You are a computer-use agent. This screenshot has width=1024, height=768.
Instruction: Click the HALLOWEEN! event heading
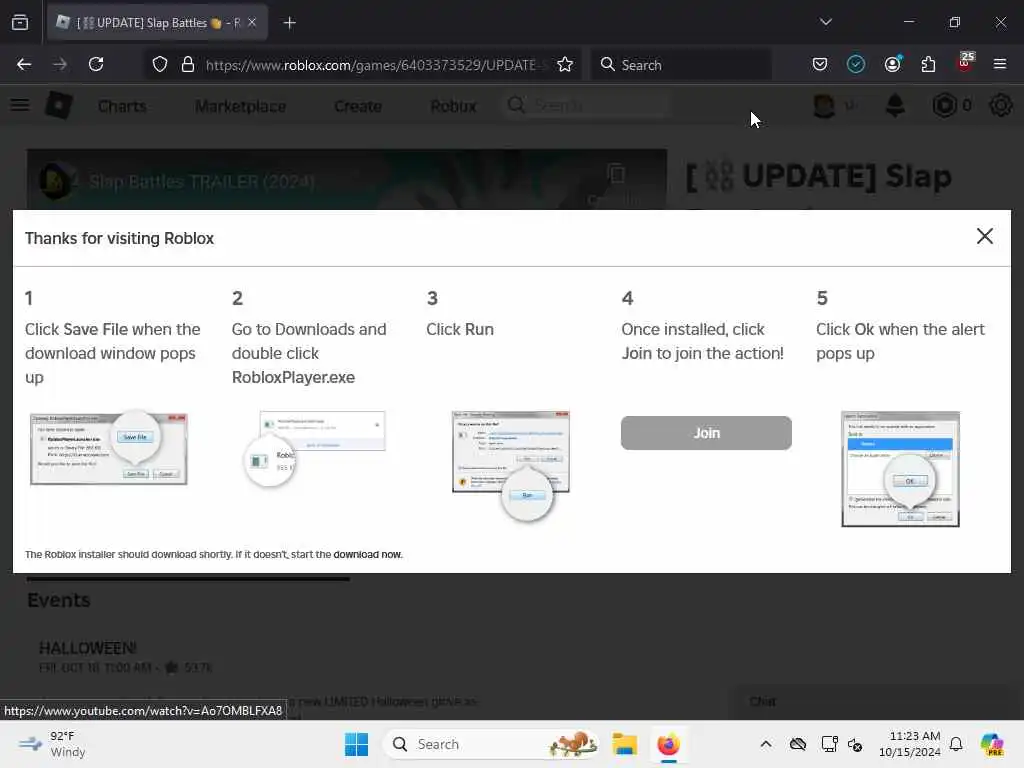coord(88,648)
